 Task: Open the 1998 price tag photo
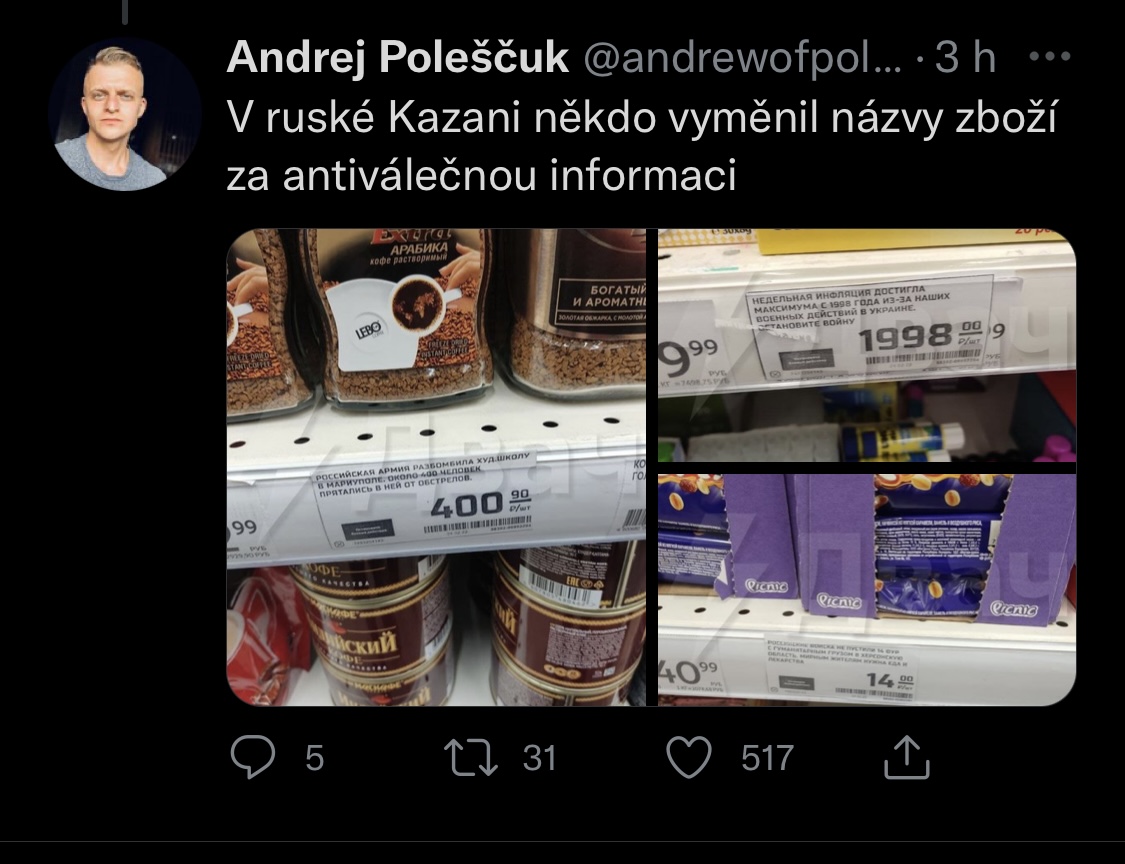(x=867, y=345)
